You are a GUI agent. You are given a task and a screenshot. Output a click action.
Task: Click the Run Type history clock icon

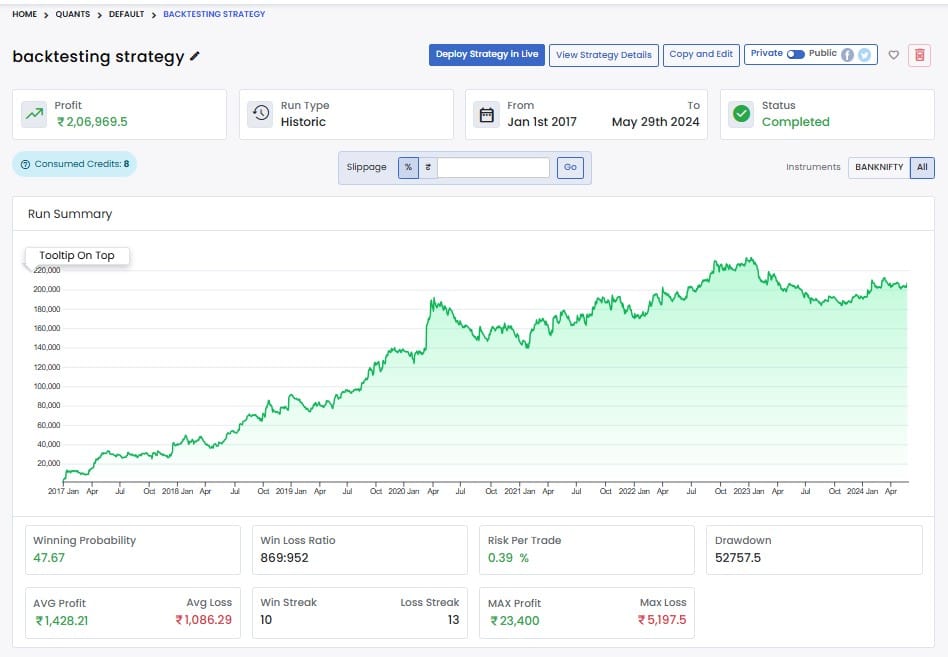pyautogui.click(x=259, y=112)
